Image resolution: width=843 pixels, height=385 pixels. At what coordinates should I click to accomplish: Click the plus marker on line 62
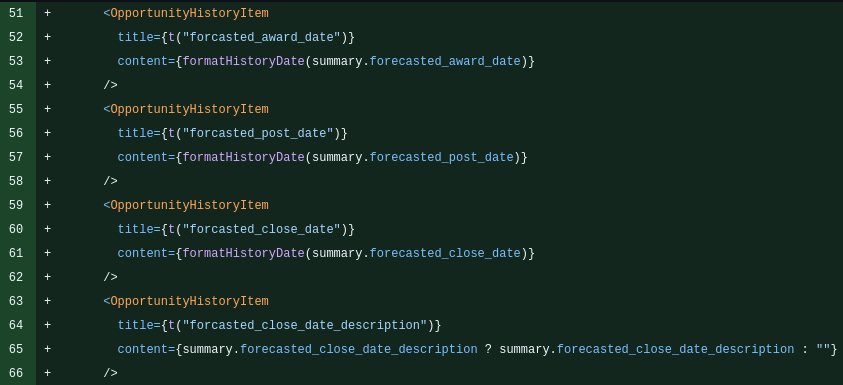tap(47, 277)
